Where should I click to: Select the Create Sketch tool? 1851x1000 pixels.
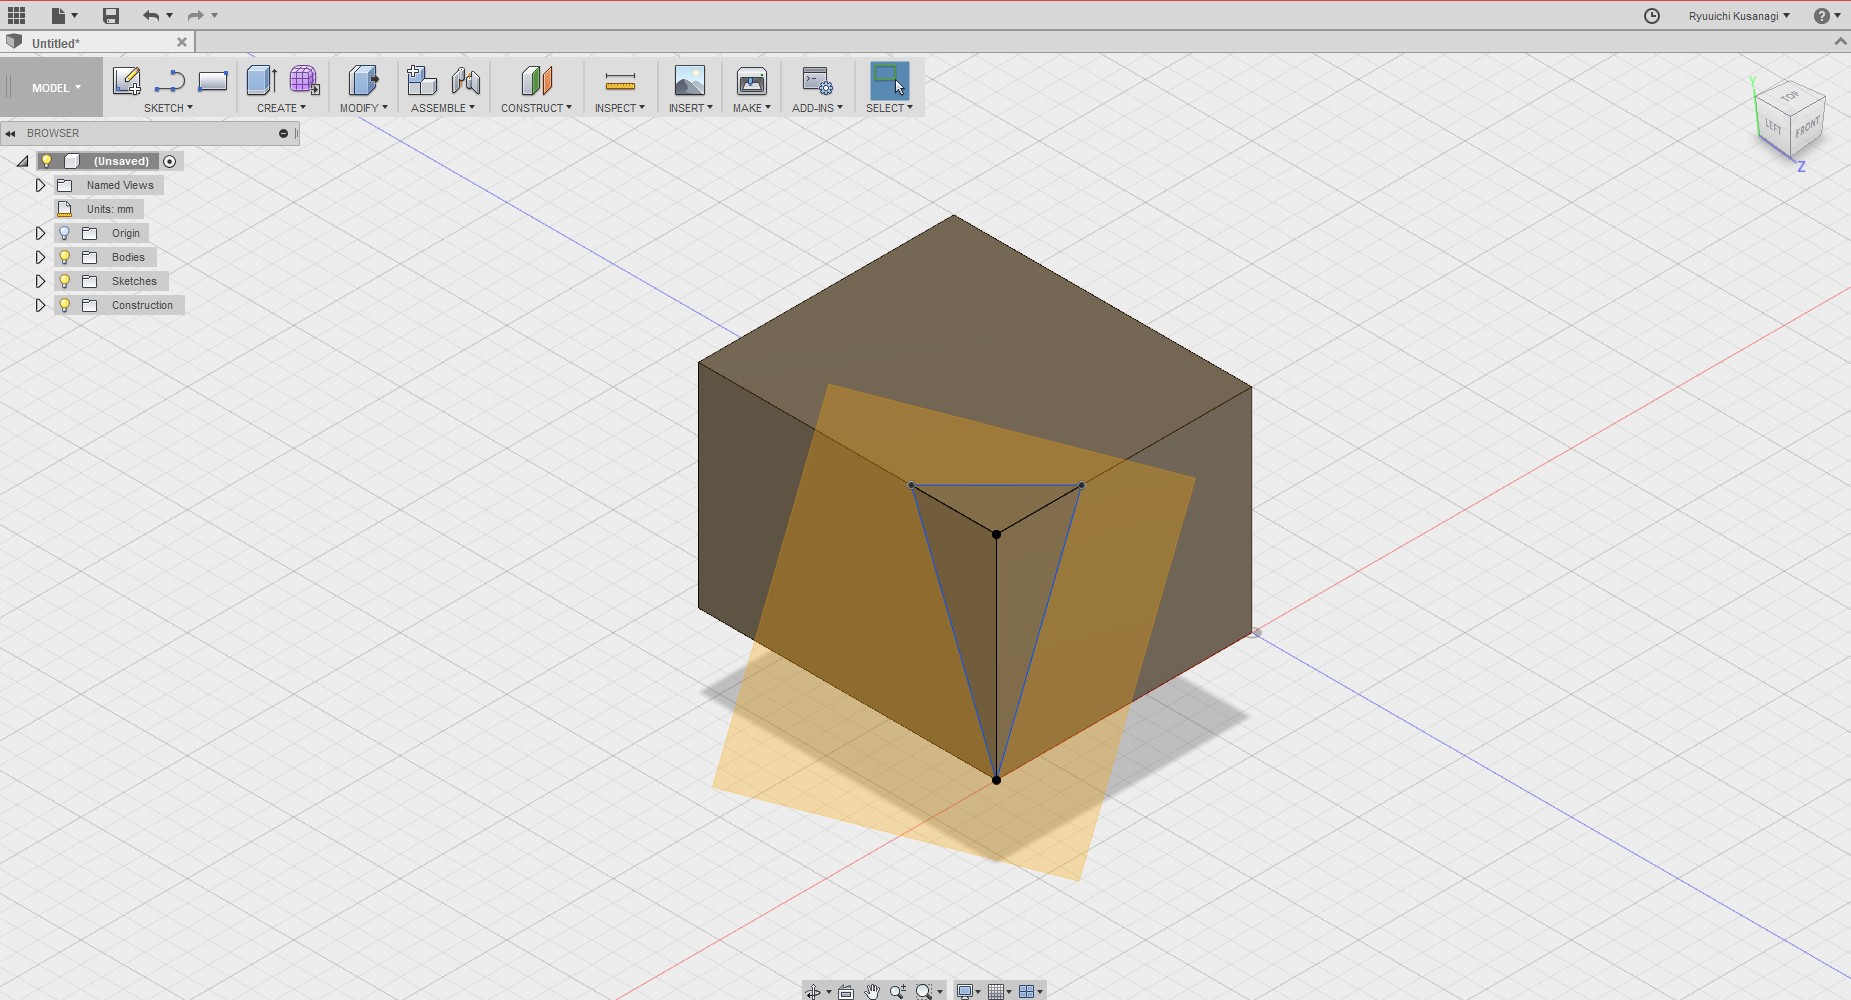[x=127, y=82]
